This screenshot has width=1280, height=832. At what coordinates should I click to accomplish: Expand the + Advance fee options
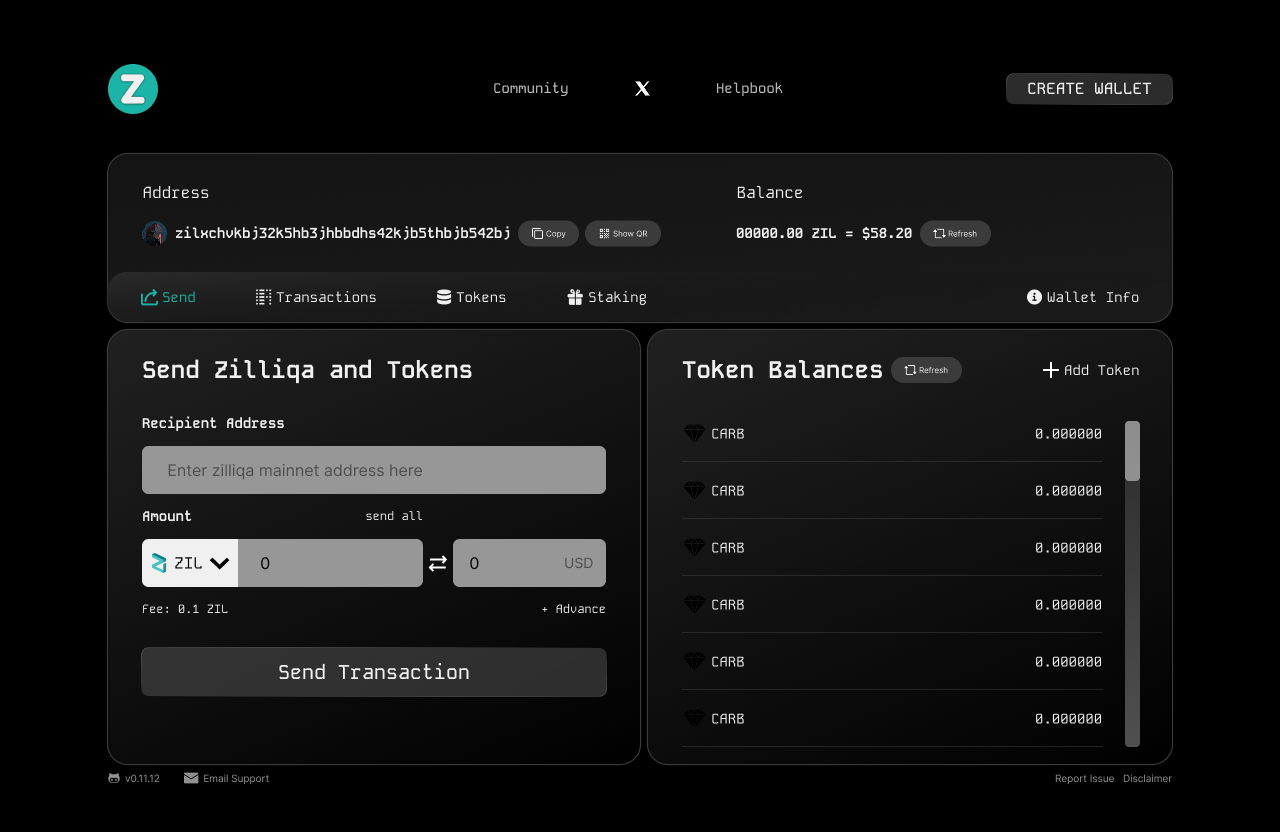[573, 609]
